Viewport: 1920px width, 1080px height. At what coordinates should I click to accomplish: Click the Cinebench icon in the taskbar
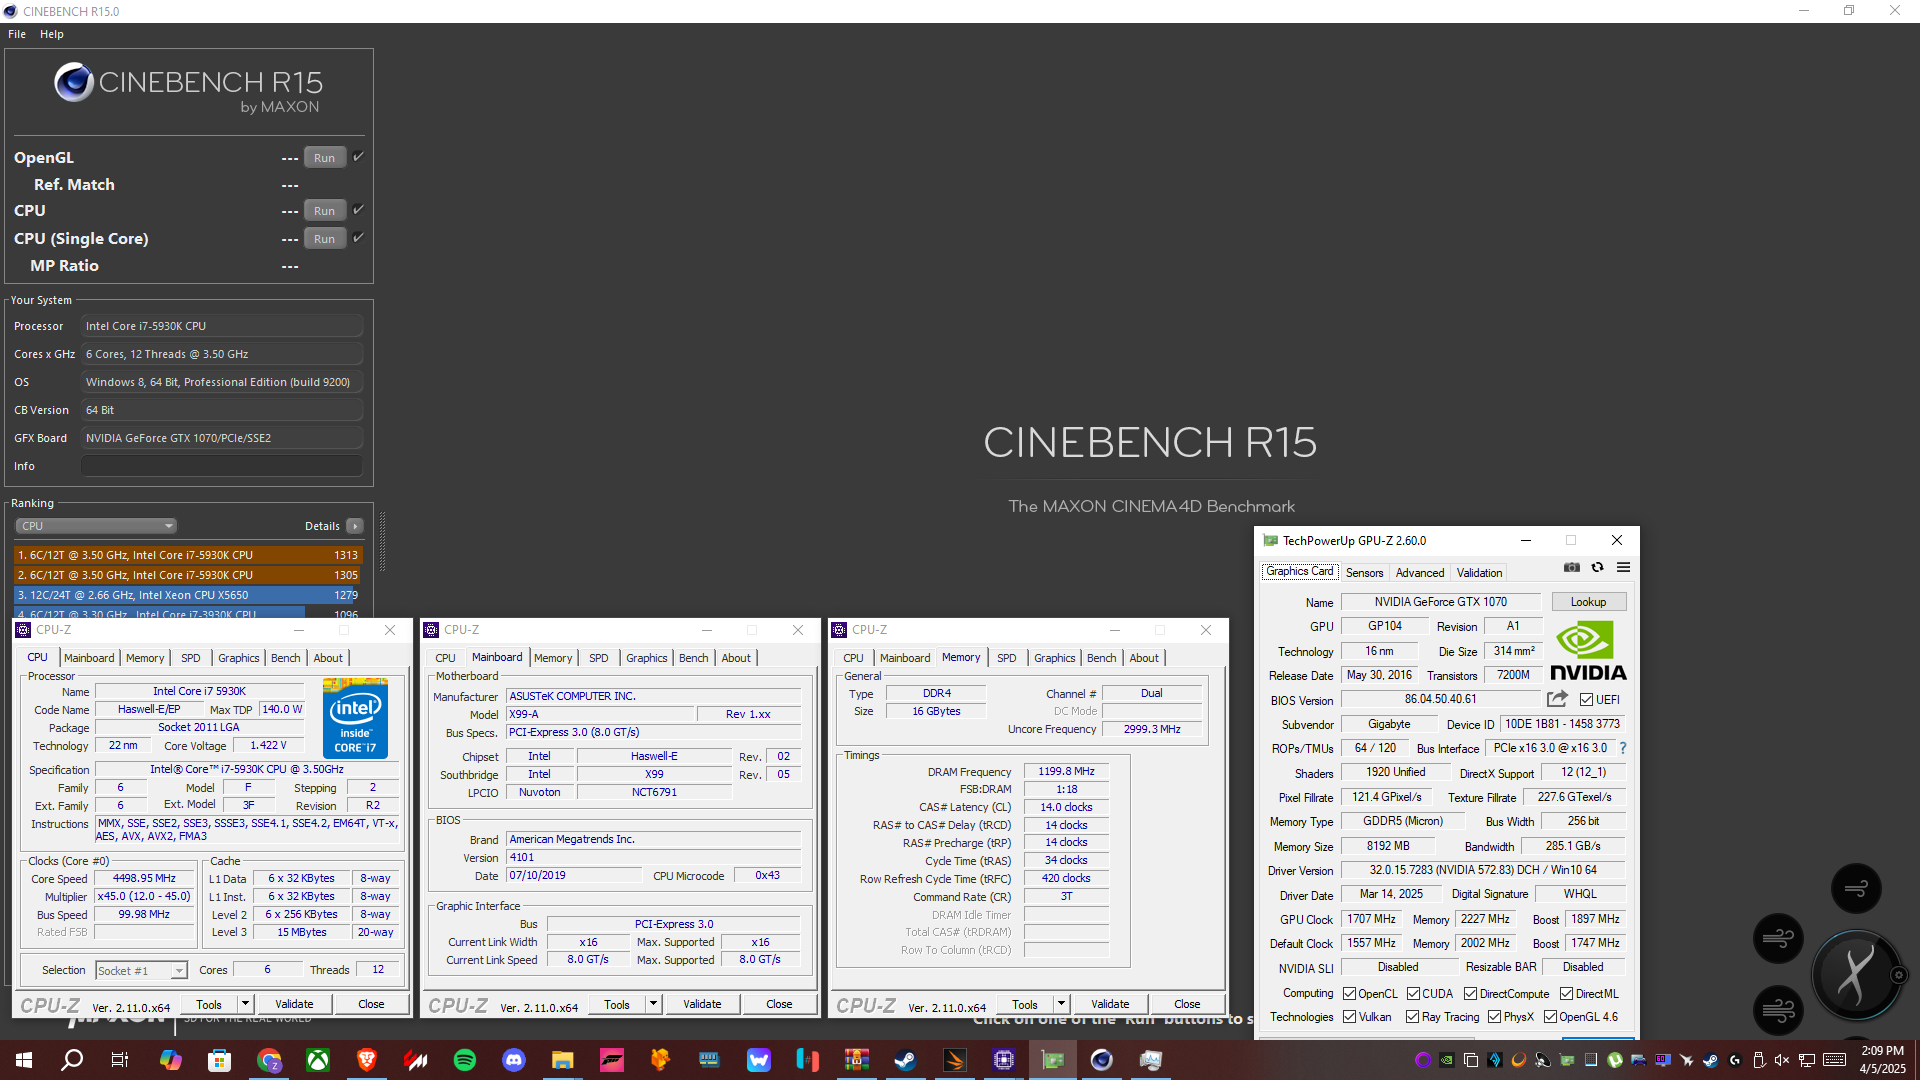(1102, 1060)
